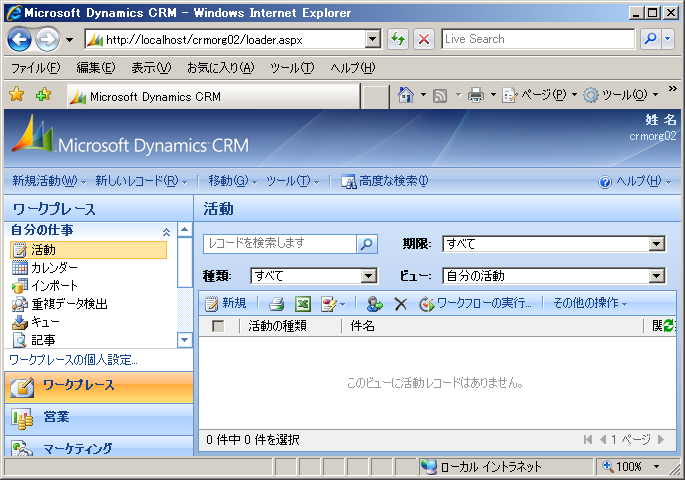Click the URL address field
685x480 pixels.
pyautogui.click(x=225, y=40)
